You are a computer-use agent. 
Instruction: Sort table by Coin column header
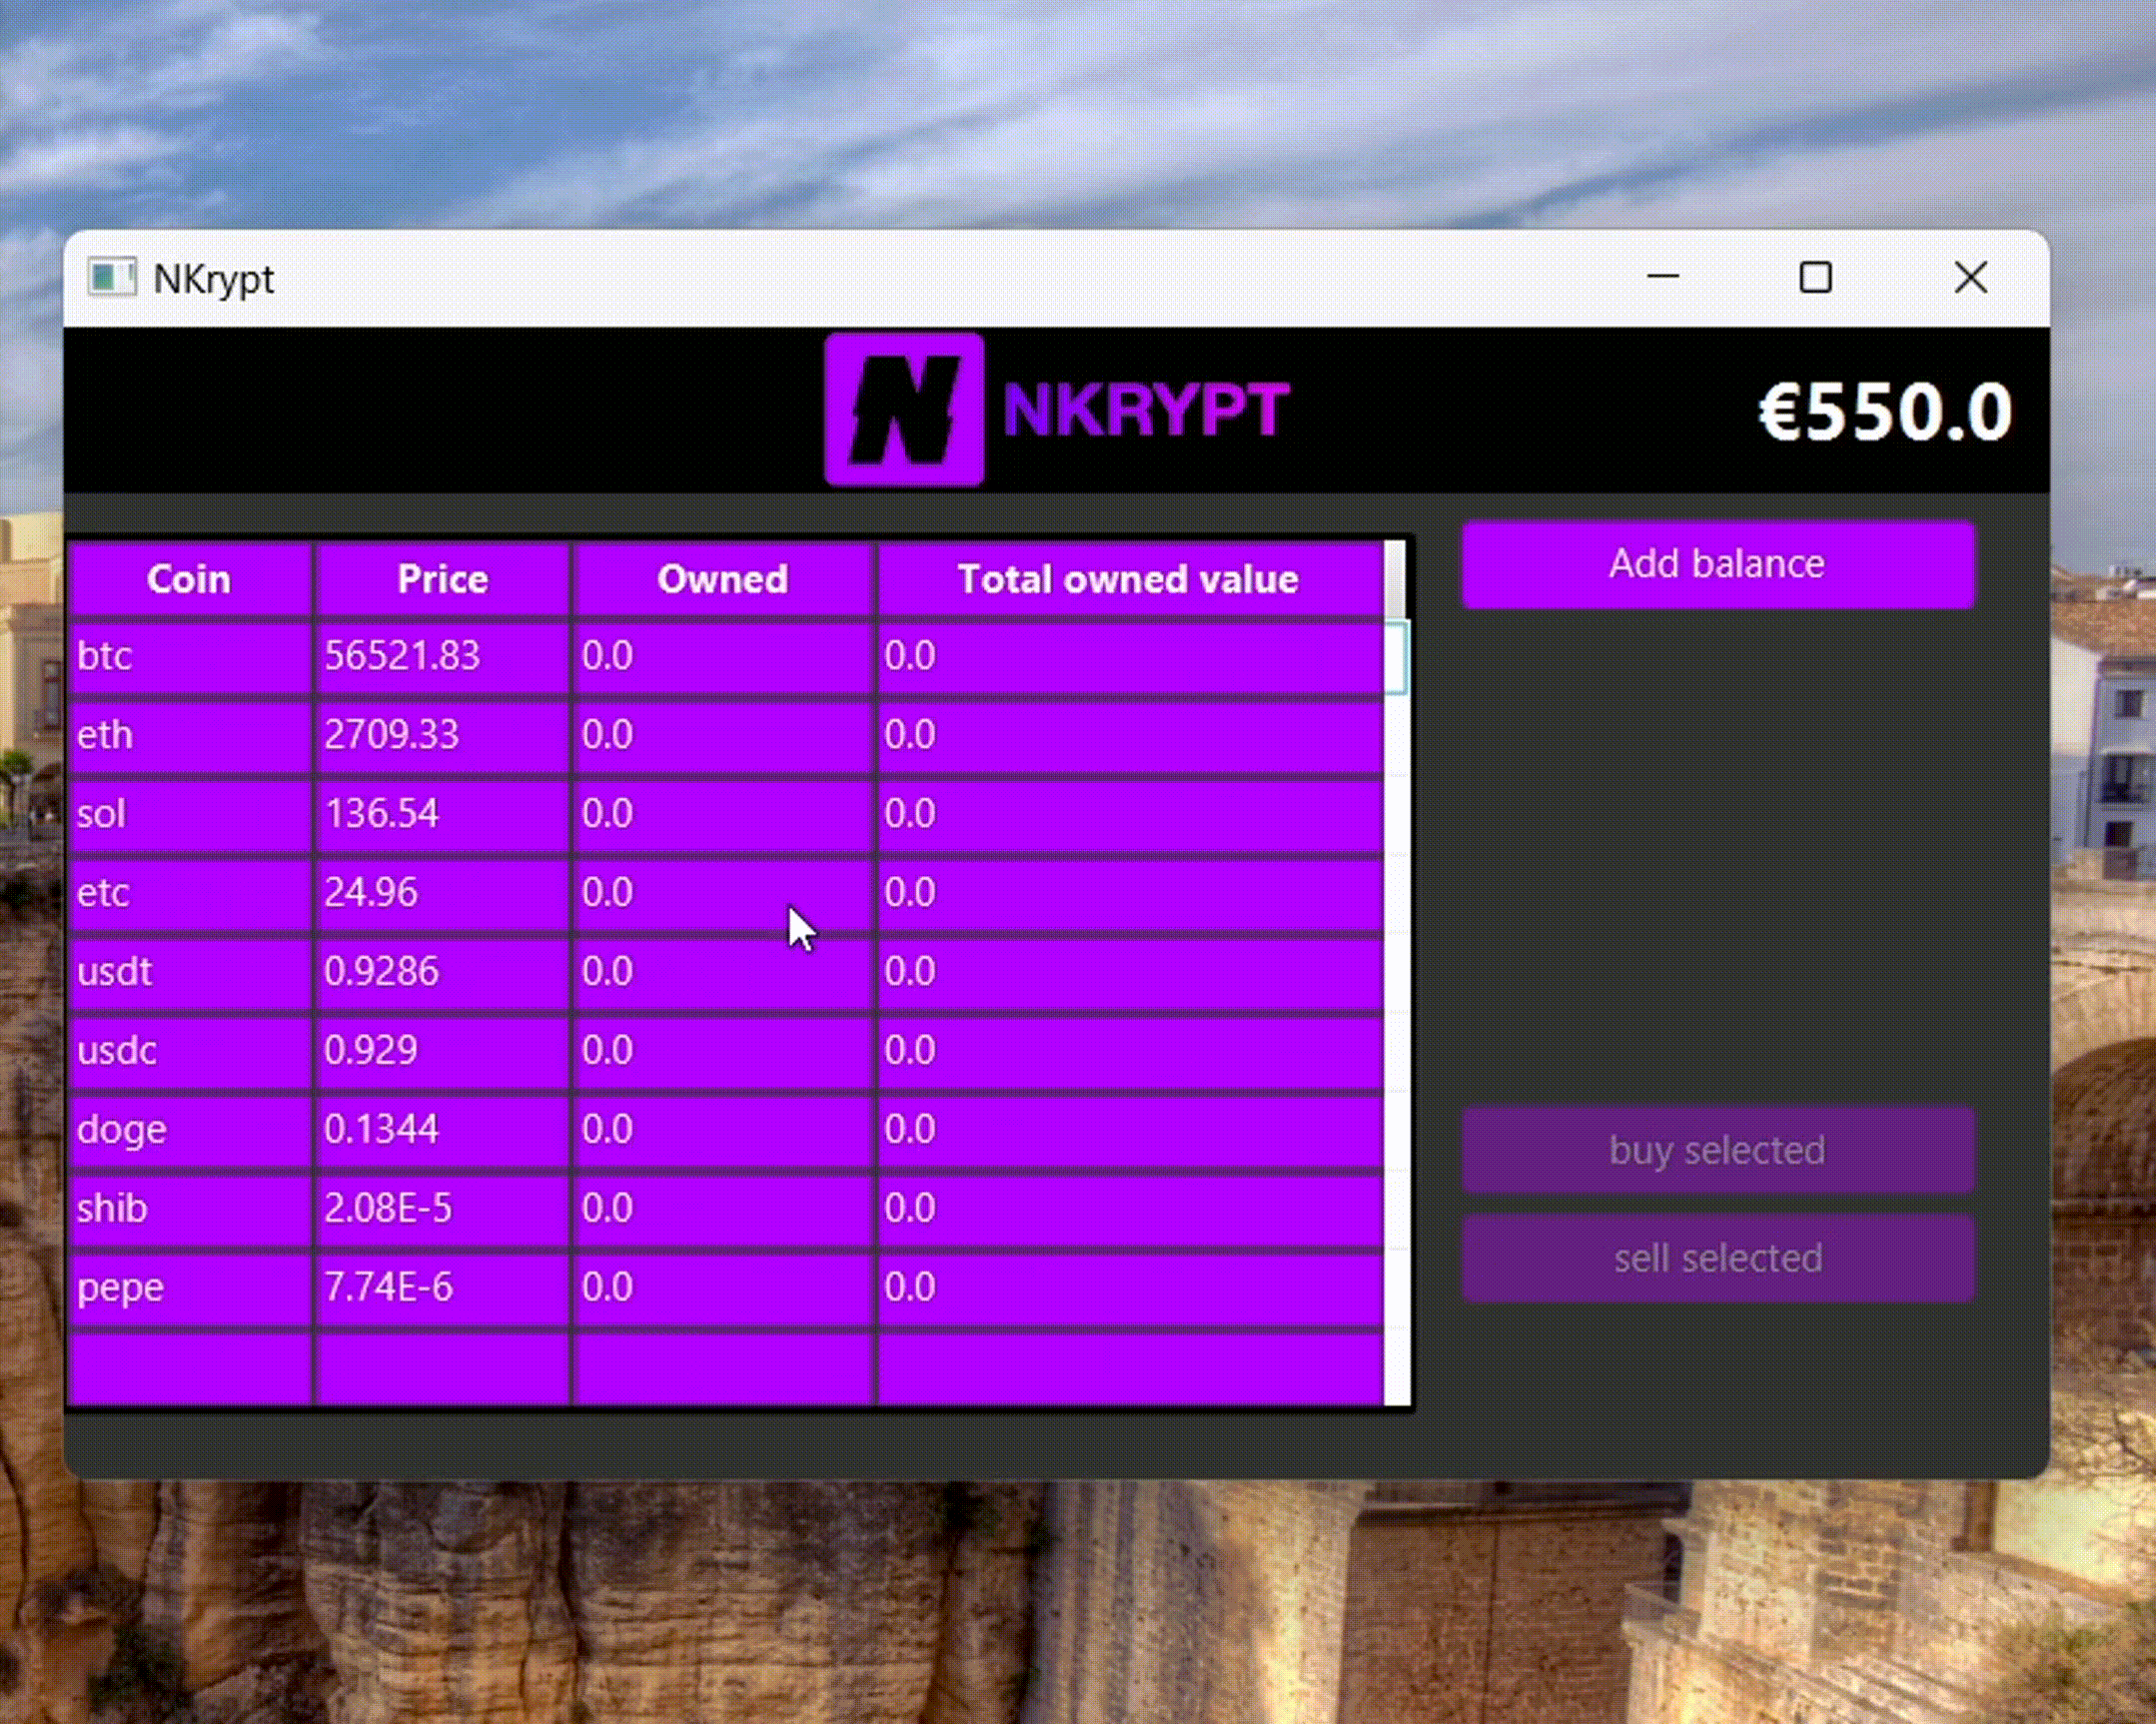[x=189, y=579]
